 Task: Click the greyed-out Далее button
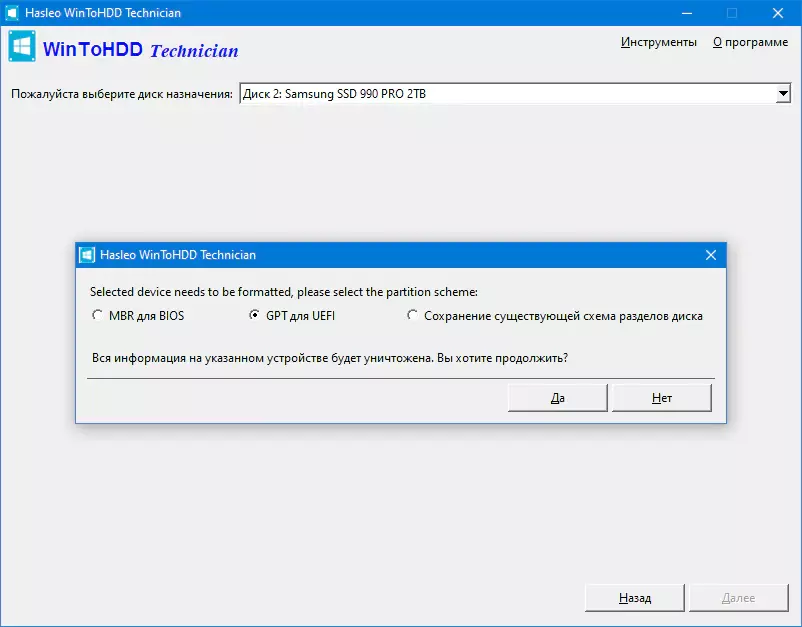point(739,598)
